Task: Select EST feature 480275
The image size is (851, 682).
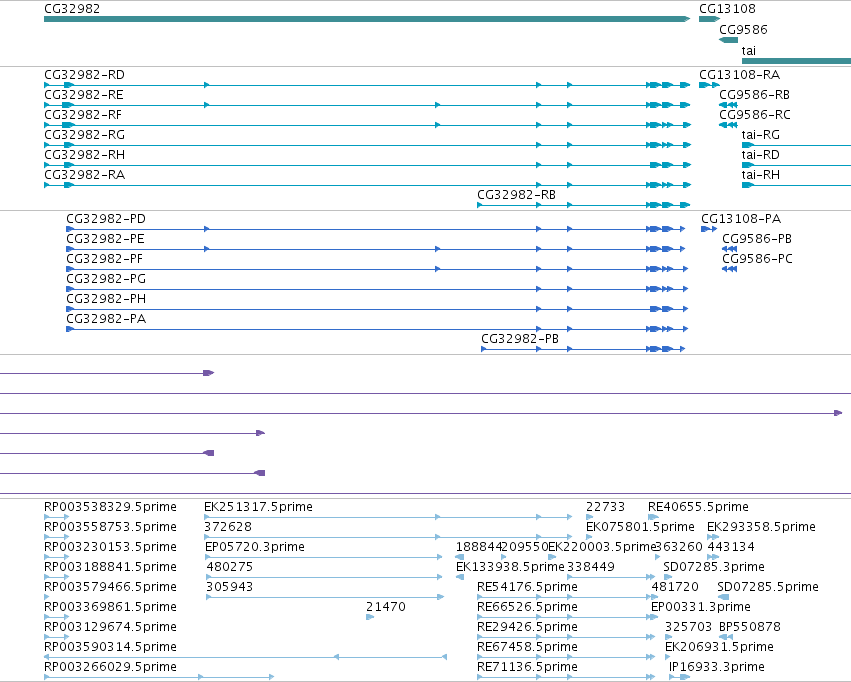Action: coord(230,568)
